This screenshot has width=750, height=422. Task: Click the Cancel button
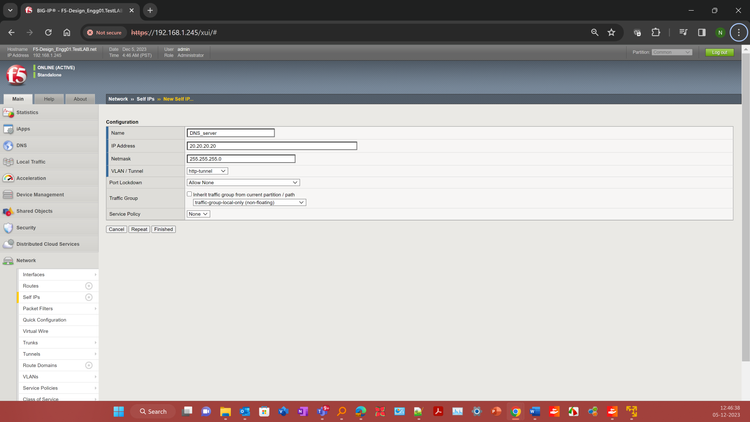(116, 229)
